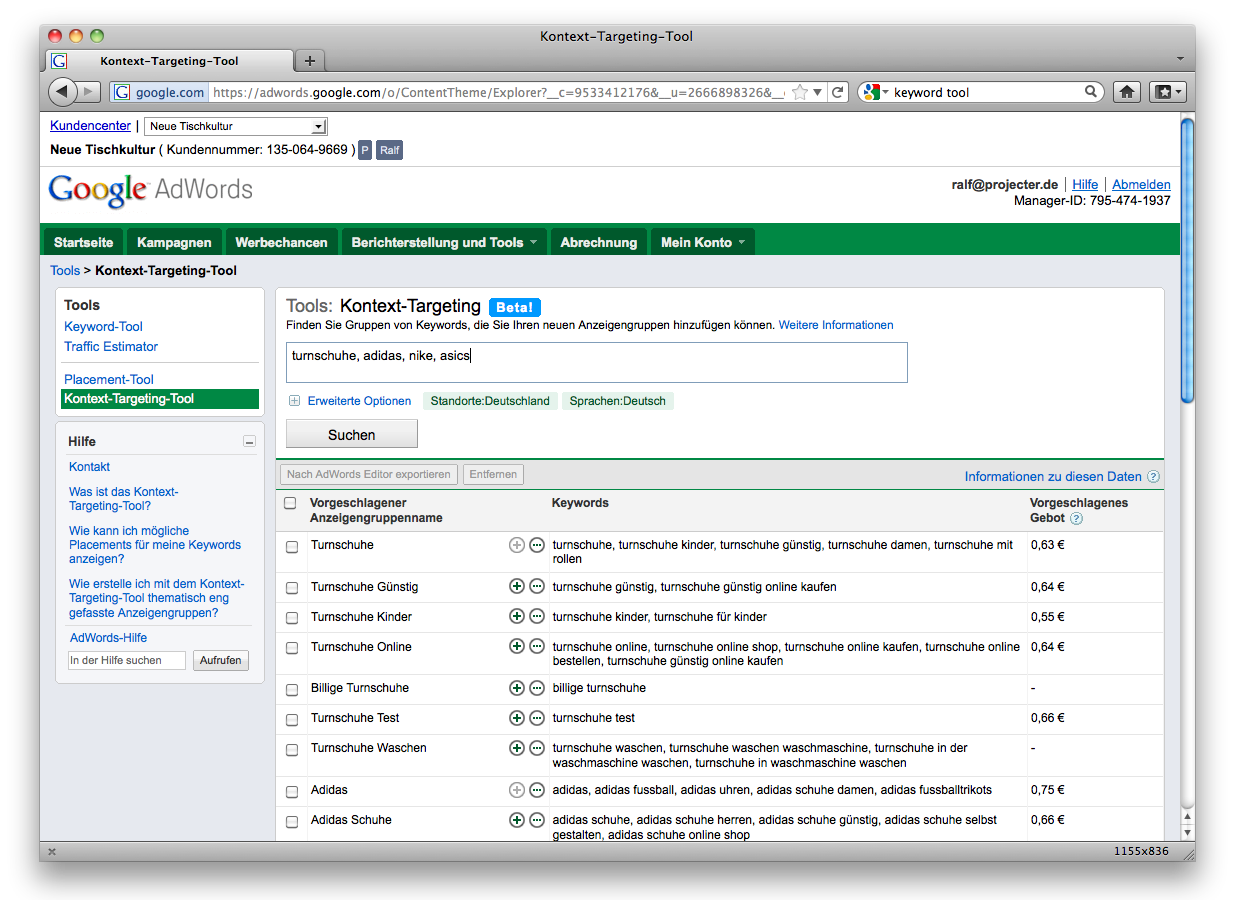Expand Erweiterte Optionen section
This screenshot has height=900, width=1235.
pyautogui.click(x=295, y=401)
